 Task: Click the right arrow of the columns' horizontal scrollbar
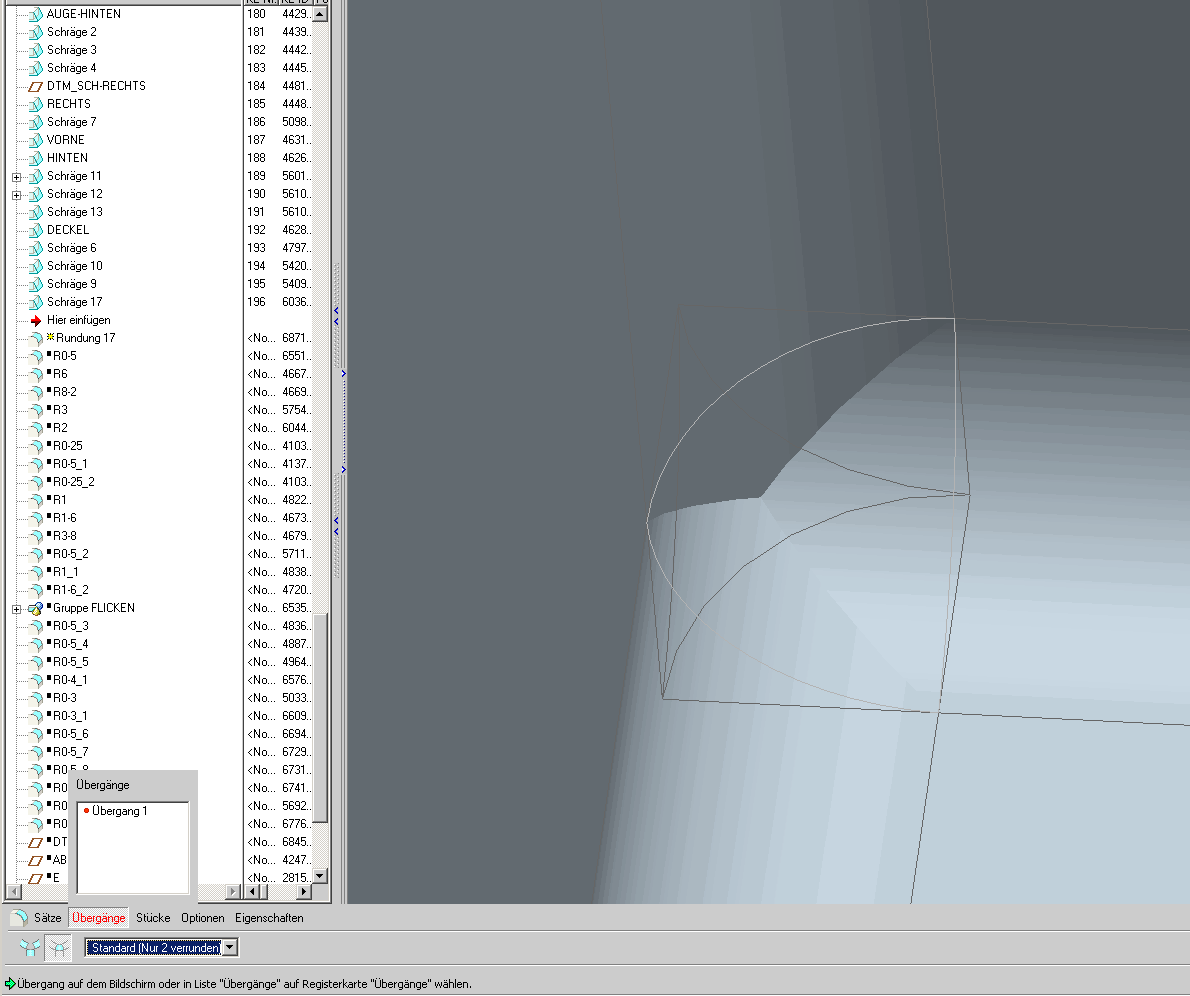(304, 892)
